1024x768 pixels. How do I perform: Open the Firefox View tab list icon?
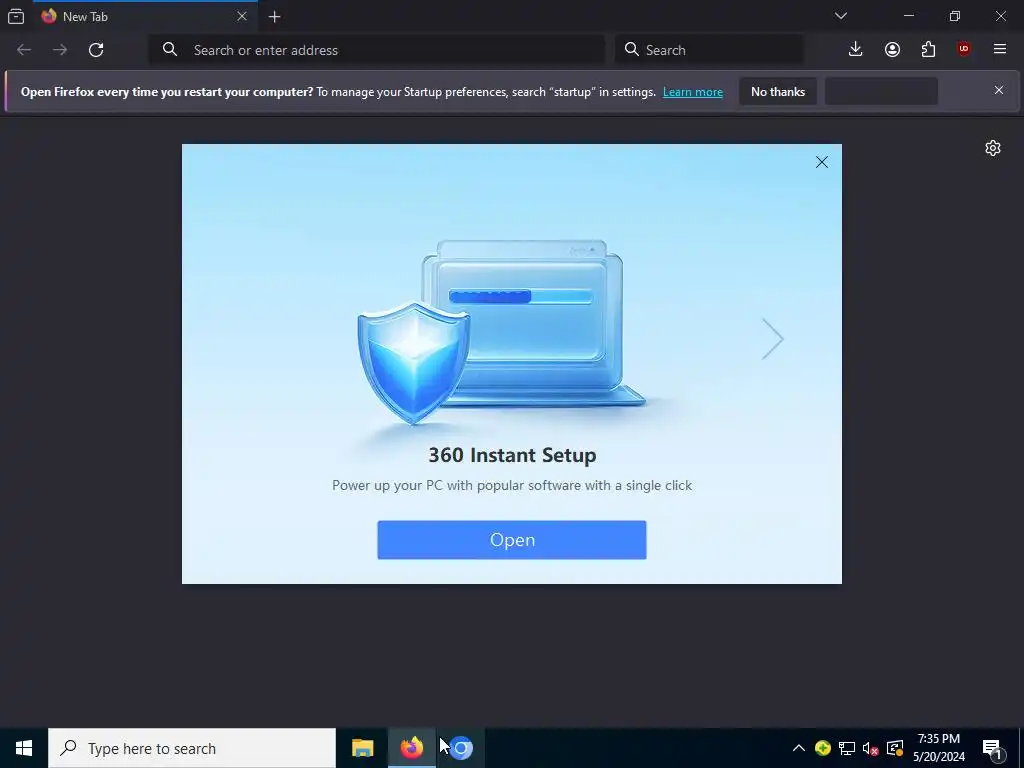[x=16, y=16]
